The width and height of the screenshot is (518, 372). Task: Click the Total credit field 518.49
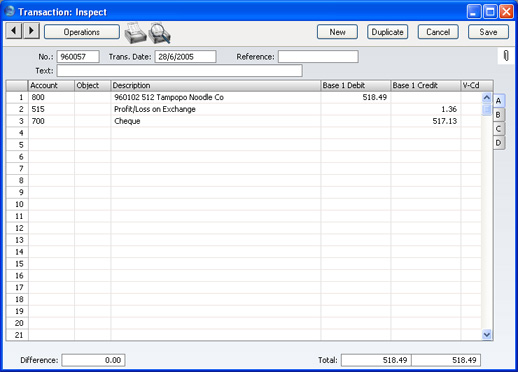446,360
